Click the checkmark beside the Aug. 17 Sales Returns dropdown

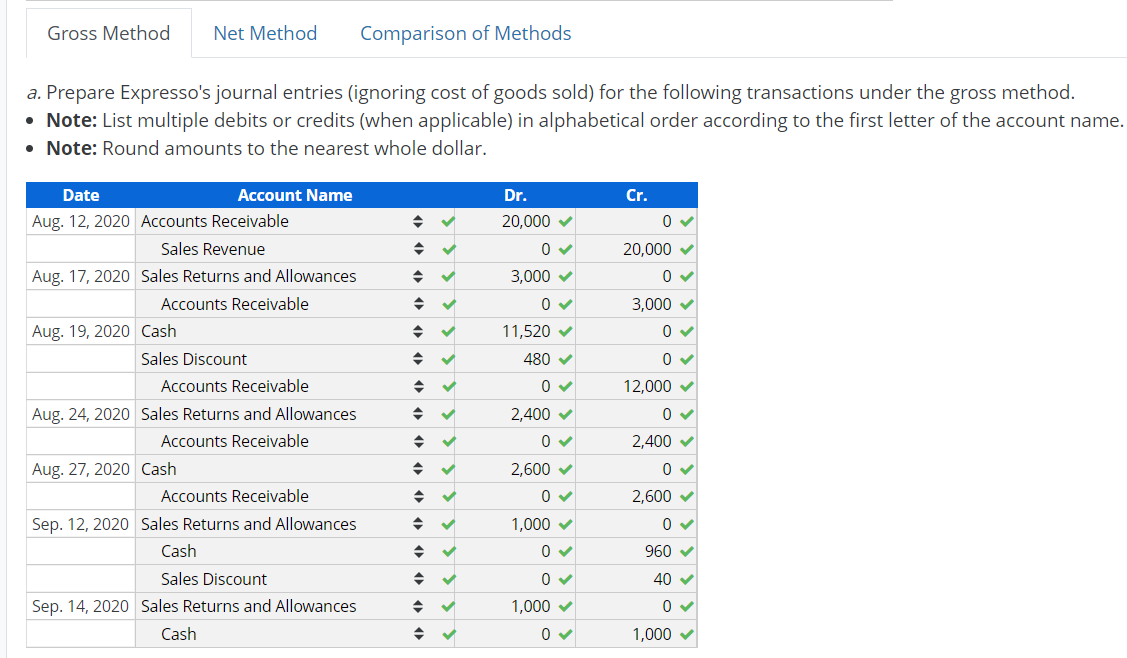point(448,276)
